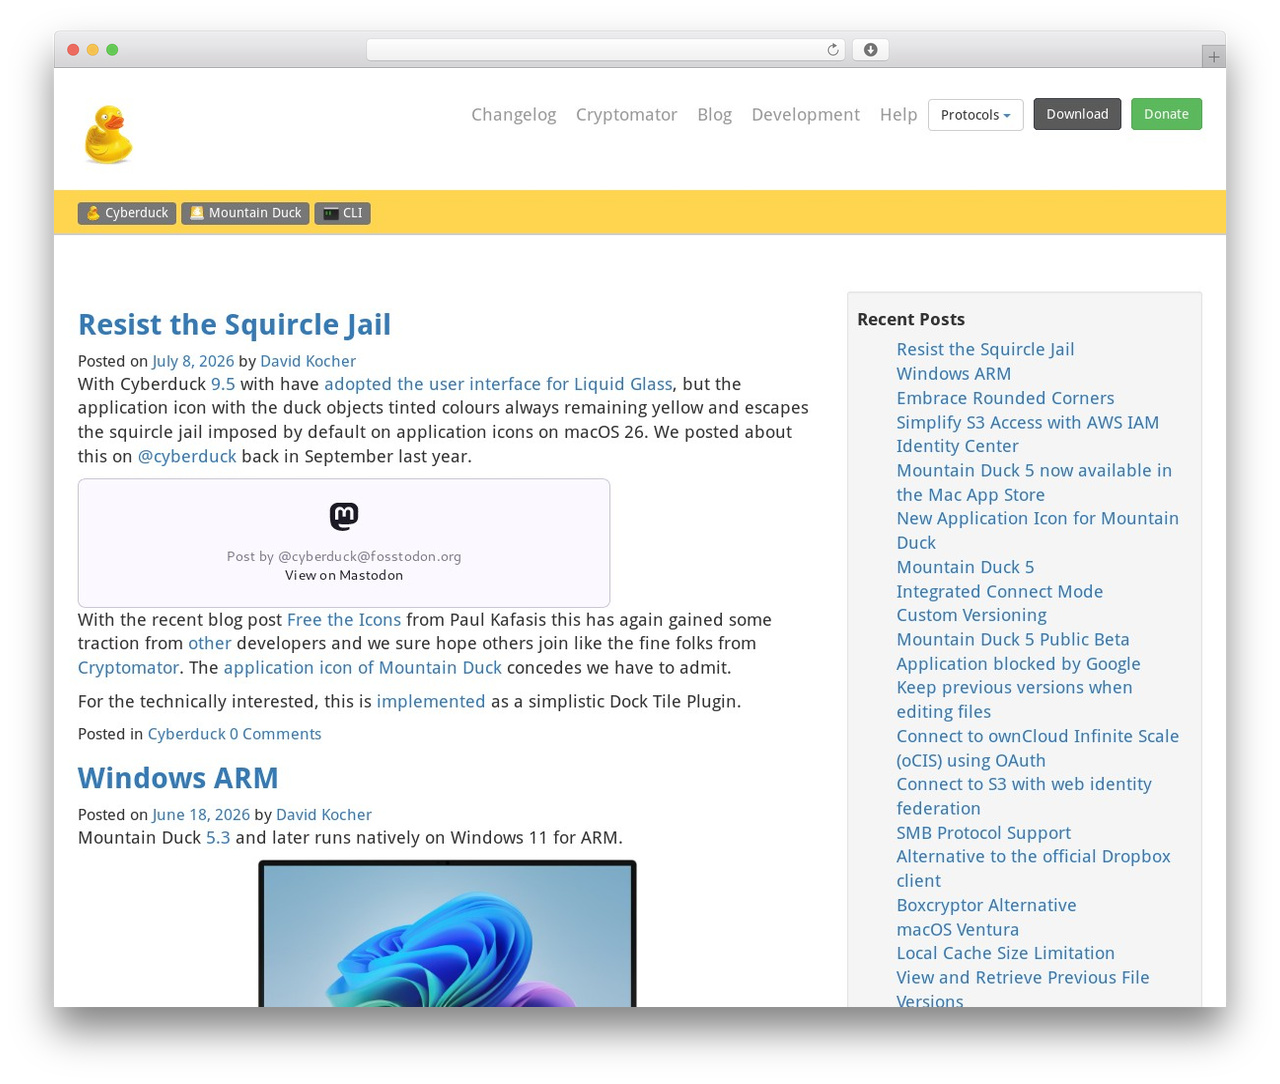Open the Help nav item

point(898,115)
